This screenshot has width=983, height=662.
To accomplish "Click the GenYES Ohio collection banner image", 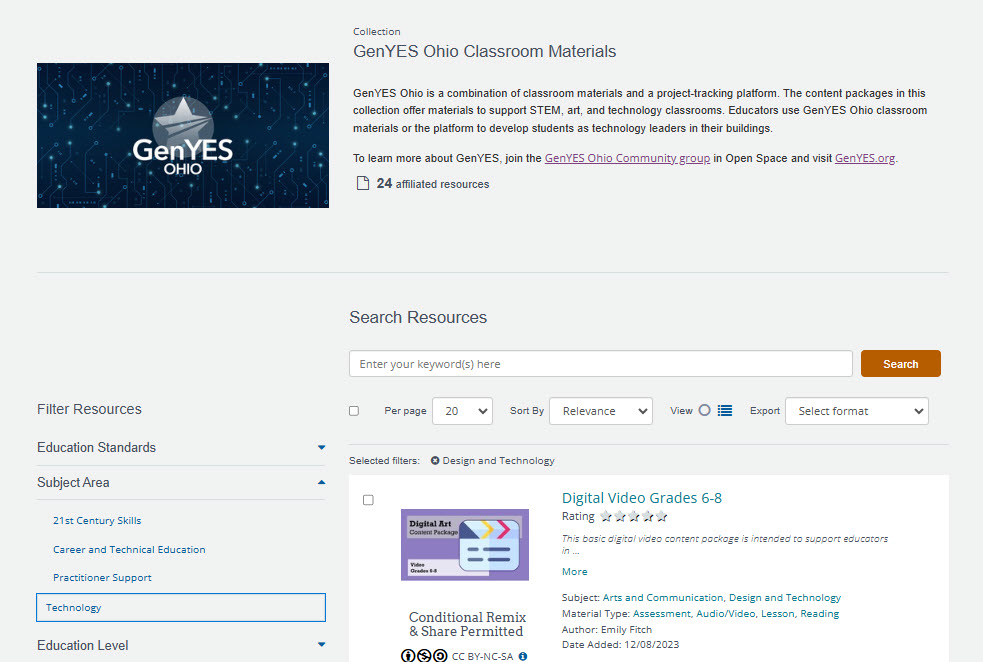I will coord(183,135).
